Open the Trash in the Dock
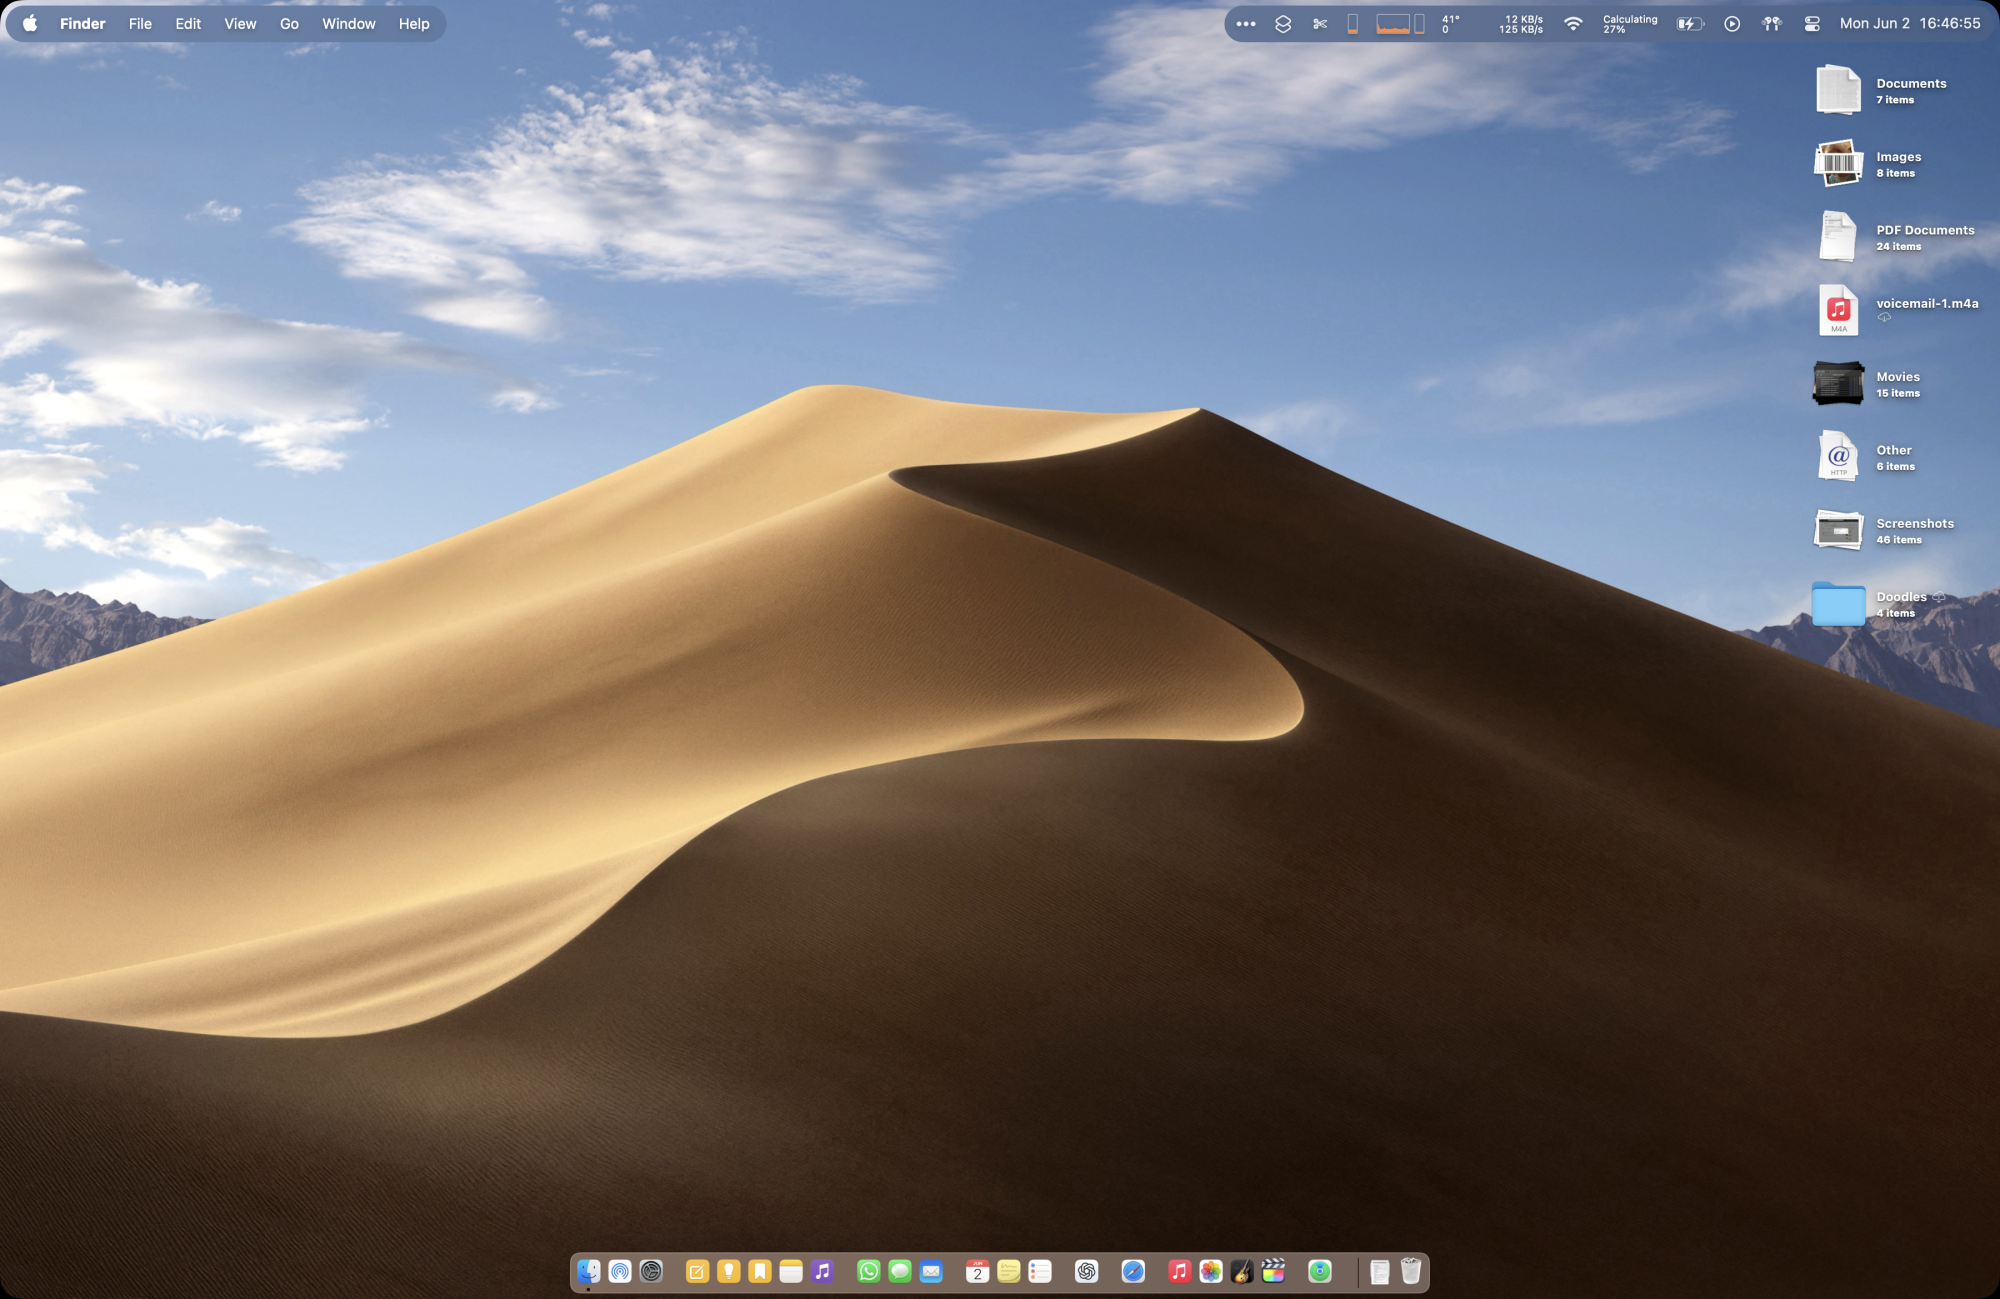 [x=1410, y=1271]
